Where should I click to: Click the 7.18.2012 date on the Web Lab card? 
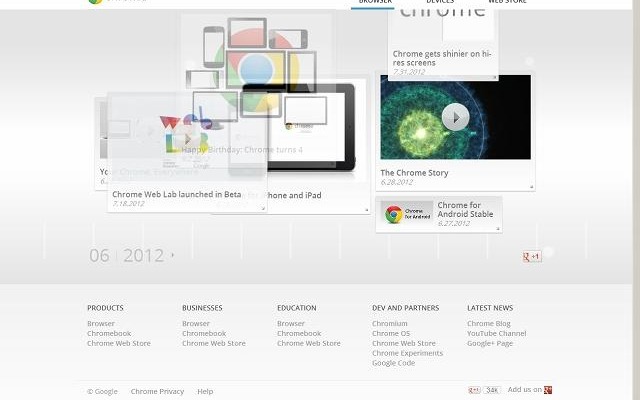(128, 203)
